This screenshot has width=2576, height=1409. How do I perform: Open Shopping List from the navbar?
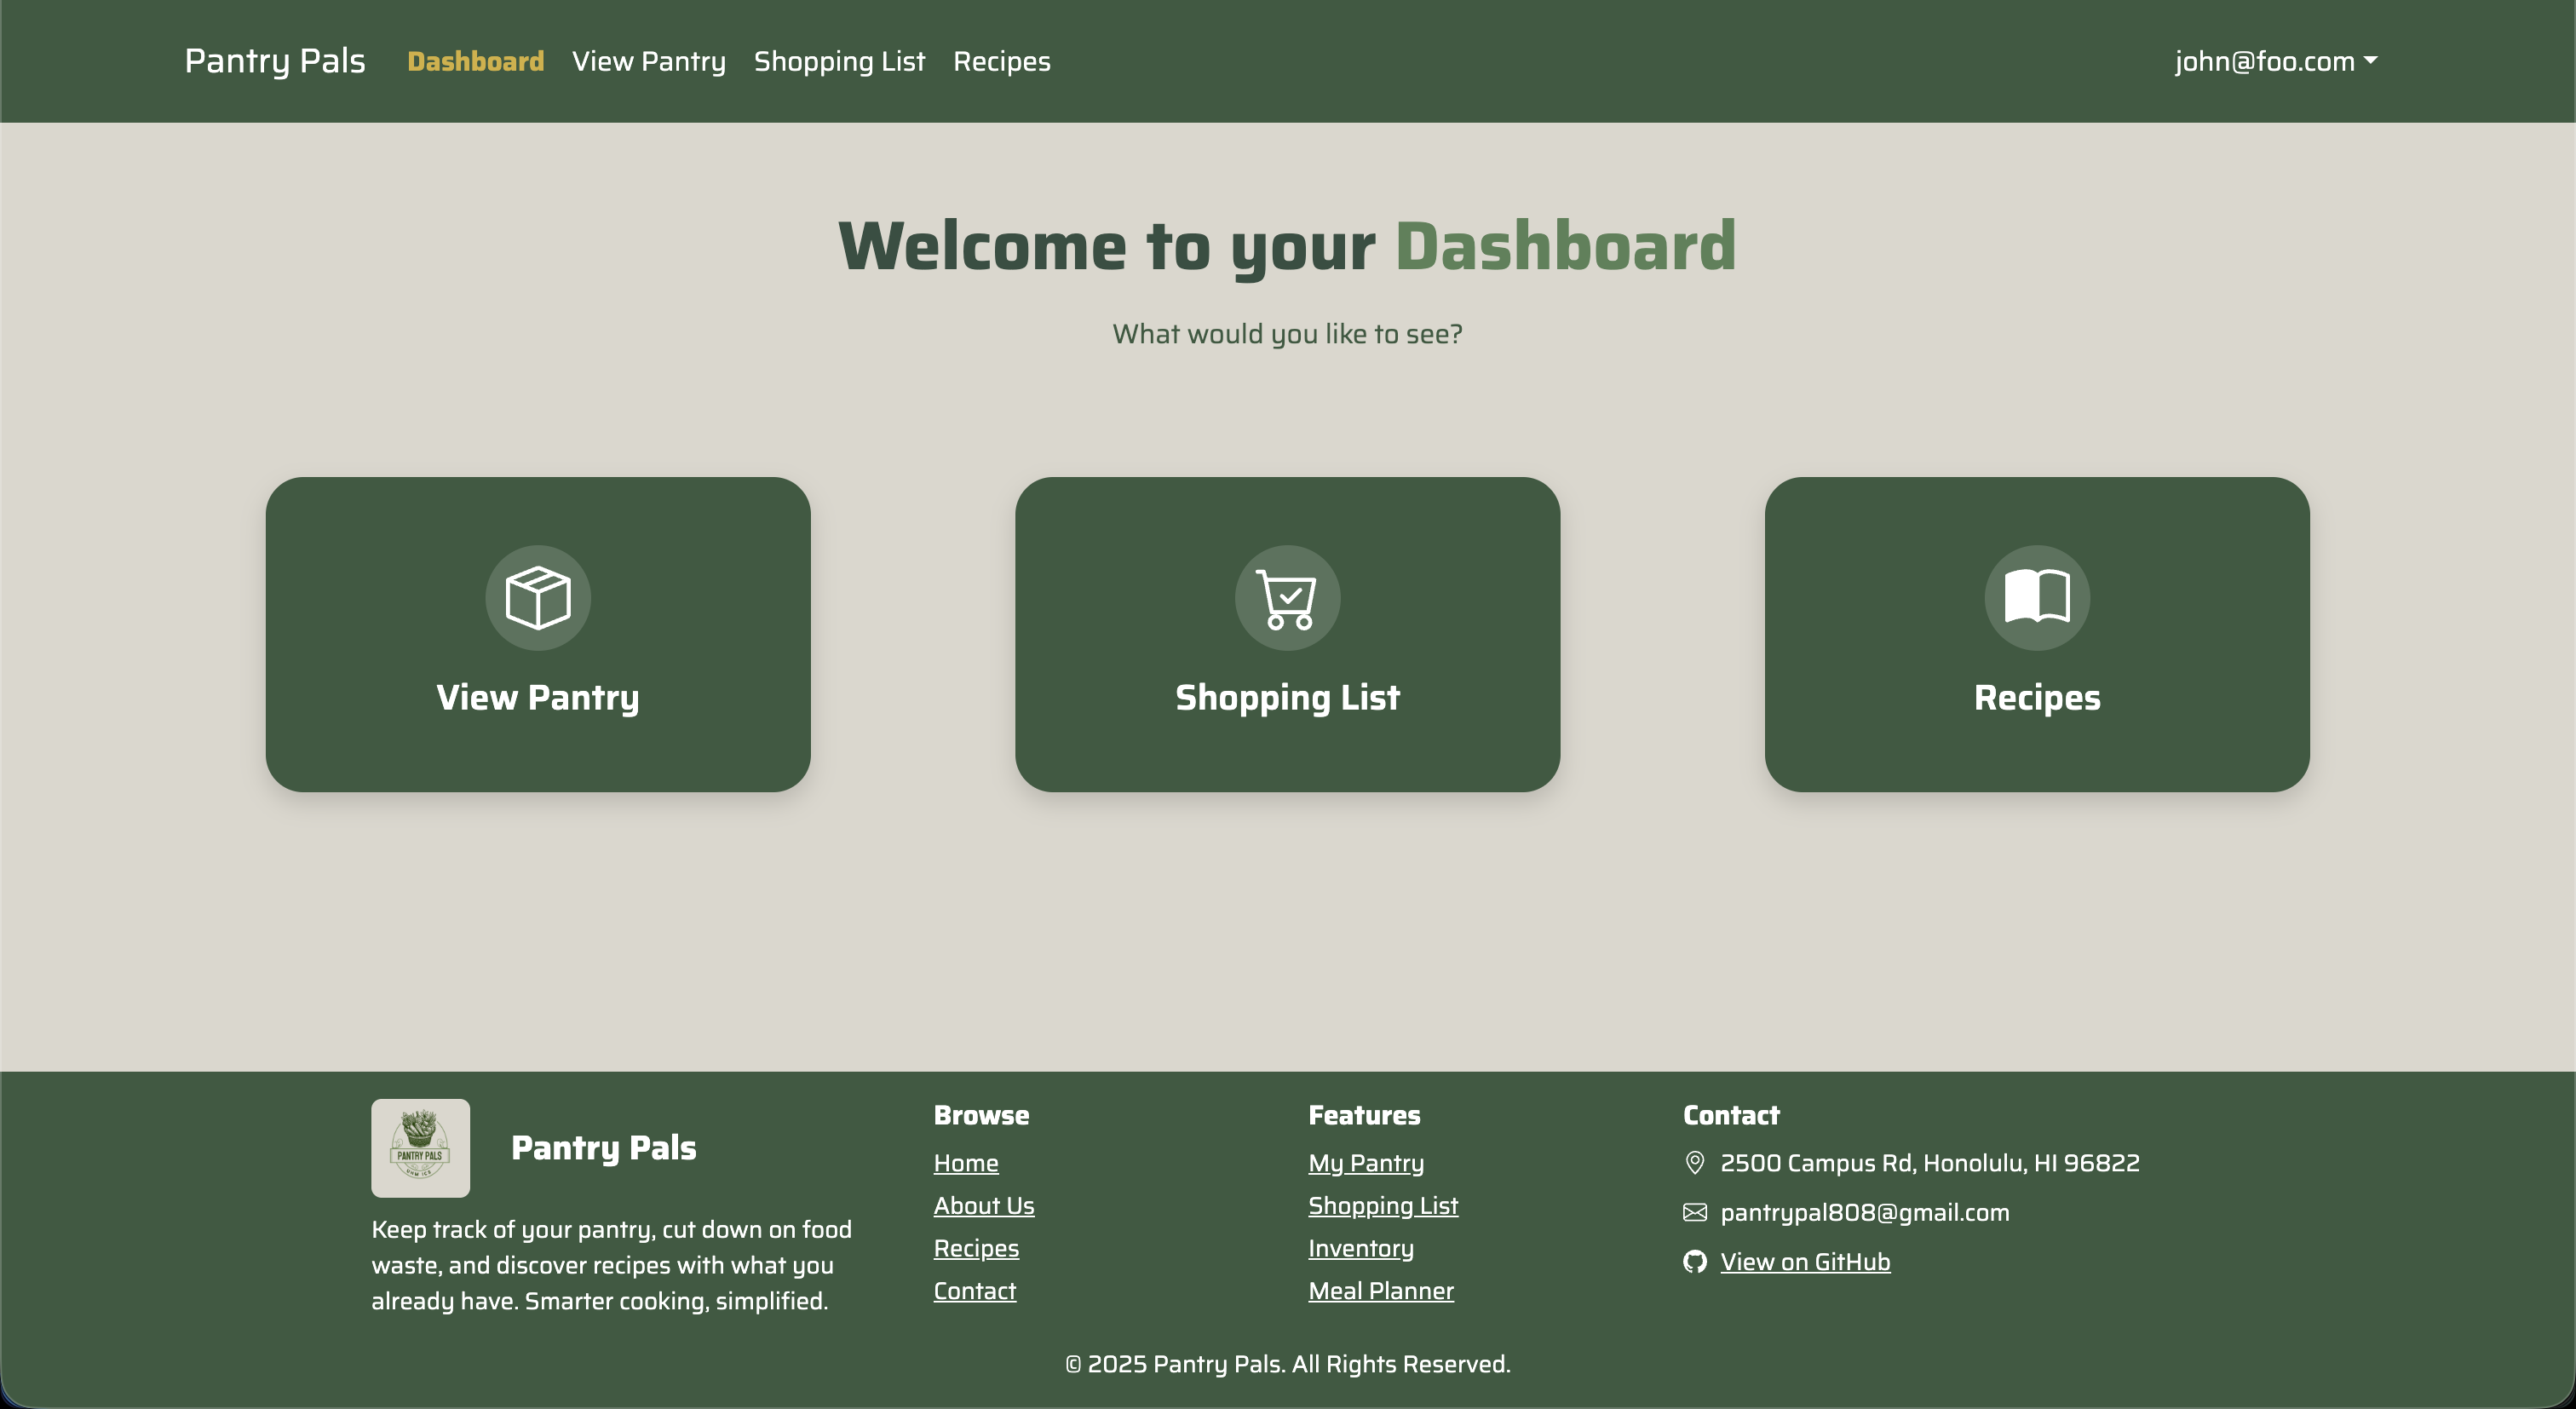point(839,60)
